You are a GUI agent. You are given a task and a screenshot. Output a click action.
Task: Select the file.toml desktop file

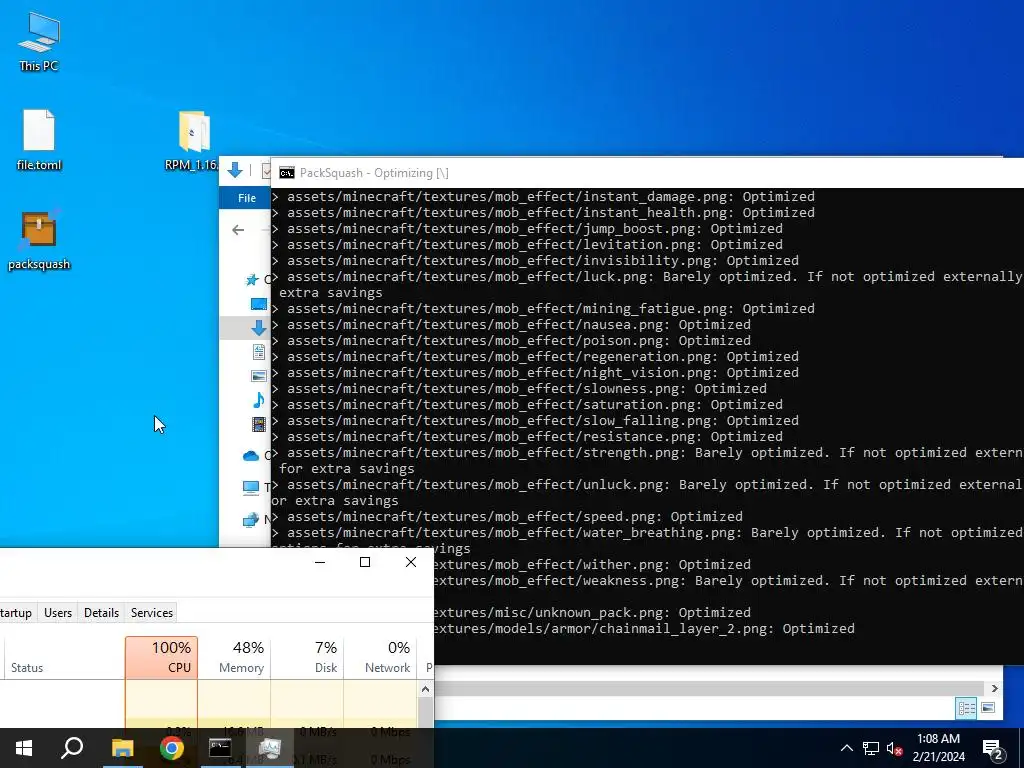(39, 140)
